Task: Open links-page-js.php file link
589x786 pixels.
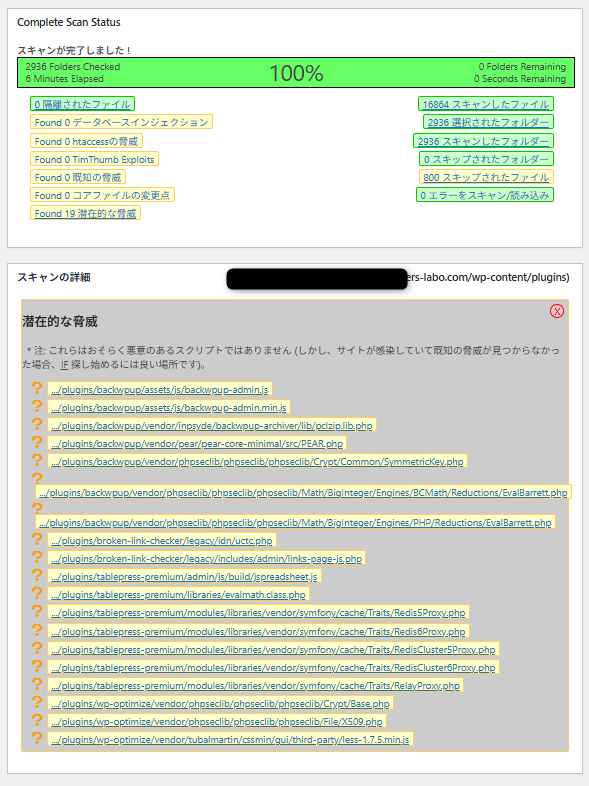Action: (x=207, y=558)
